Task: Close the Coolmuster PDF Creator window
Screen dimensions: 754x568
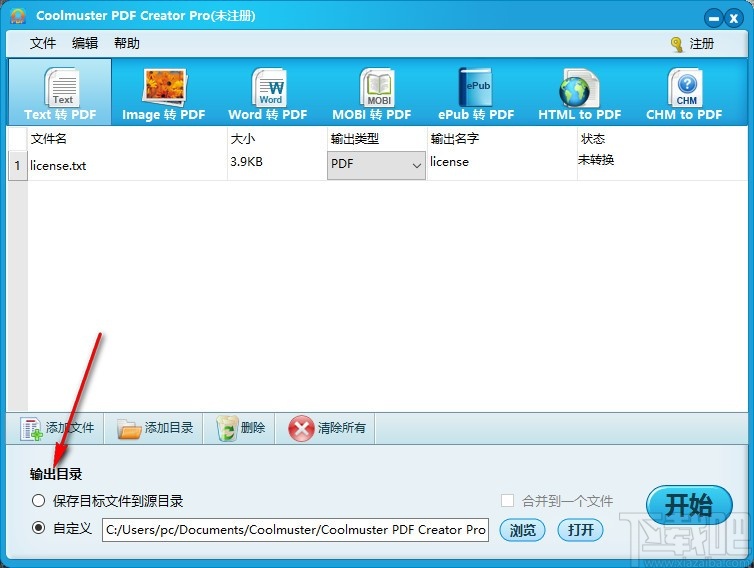Action: click(x=734, y=19)
